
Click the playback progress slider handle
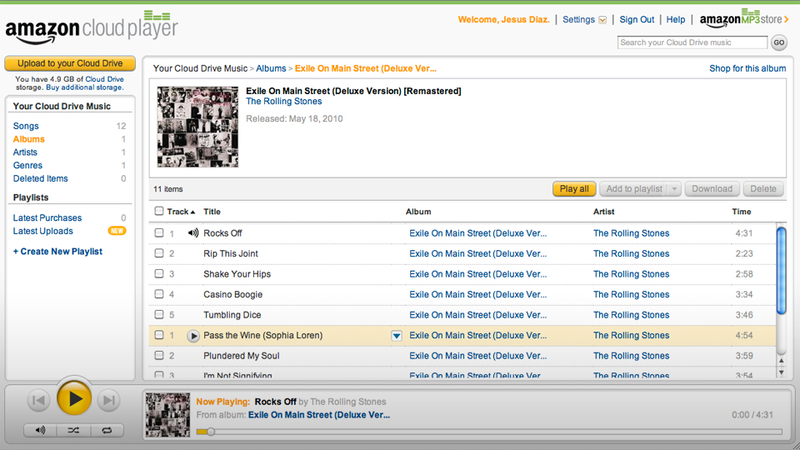[x=210, y=432]
